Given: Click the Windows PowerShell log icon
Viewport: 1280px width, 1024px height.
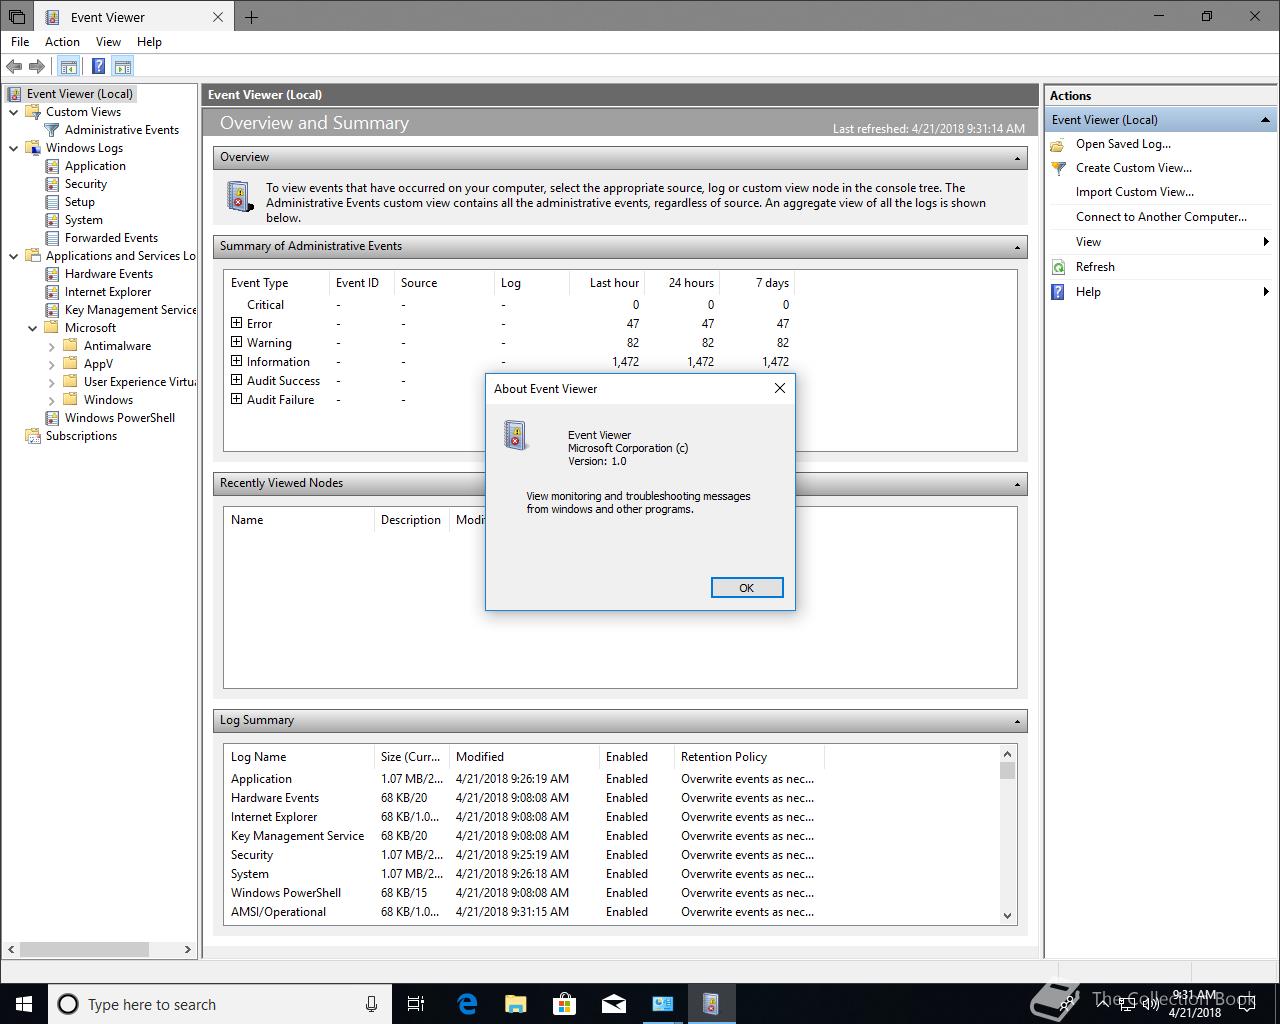Looking at the screenshot, I should [52, 418].
